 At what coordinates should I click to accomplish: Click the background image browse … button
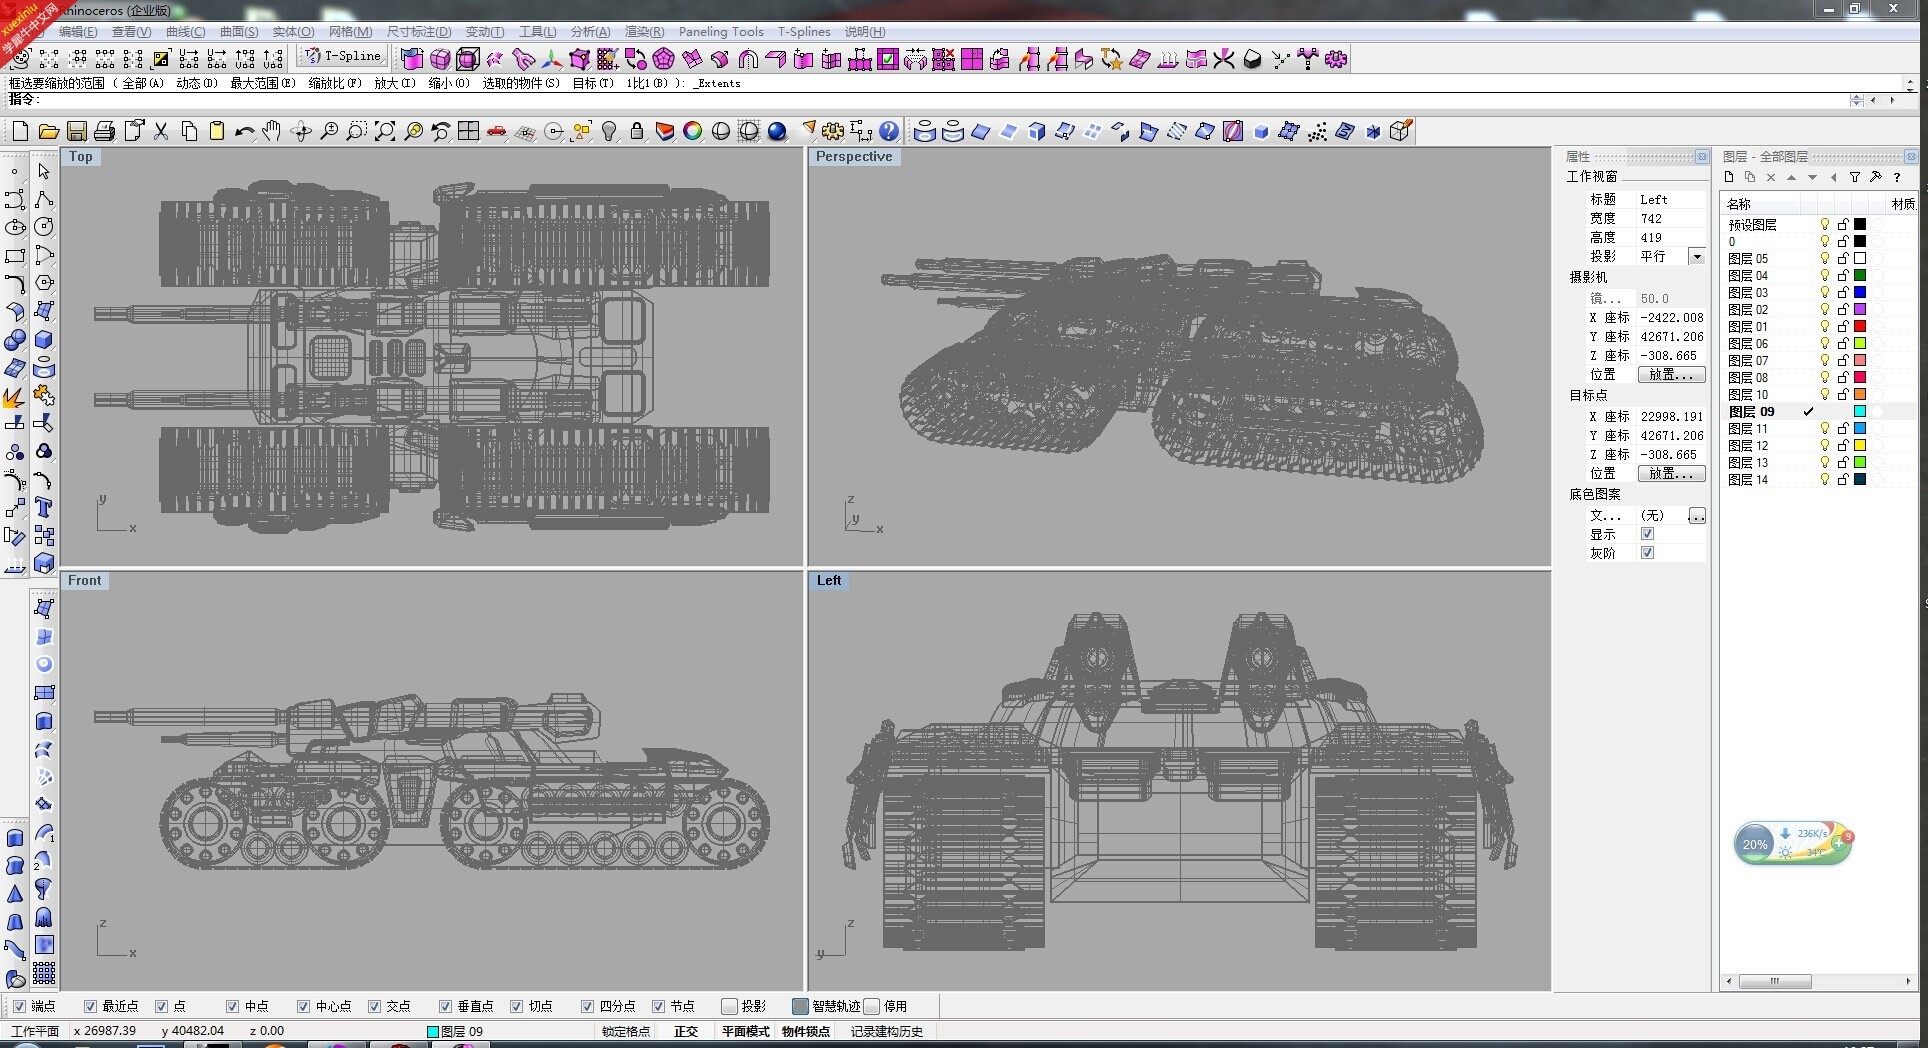point(1697,516)
